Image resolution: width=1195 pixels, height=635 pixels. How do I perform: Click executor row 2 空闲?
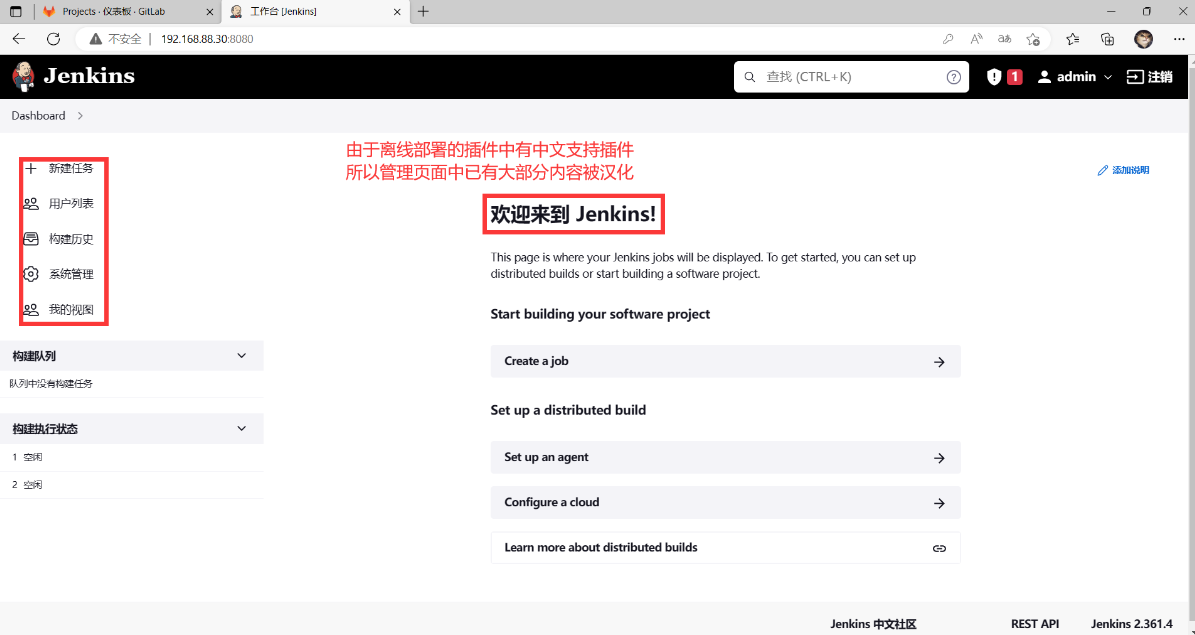132,485
